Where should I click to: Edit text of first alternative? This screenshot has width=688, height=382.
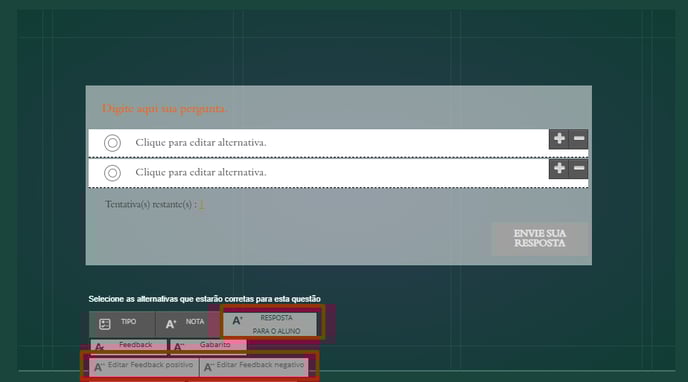click(201, 143)
